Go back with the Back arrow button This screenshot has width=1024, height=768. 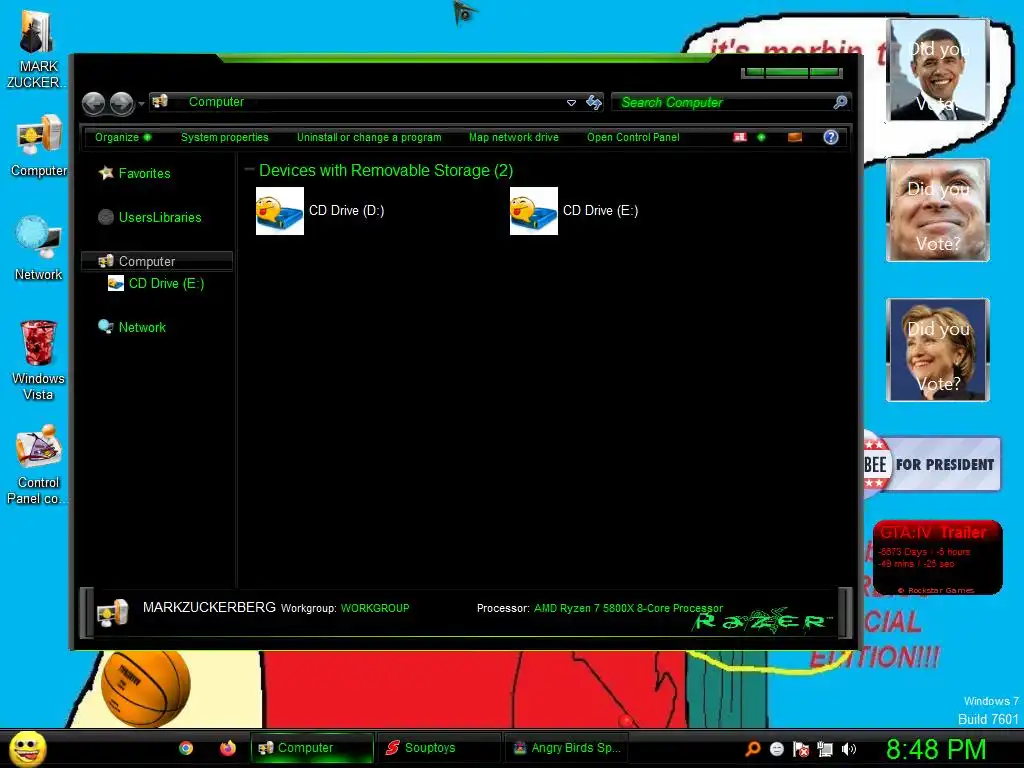[x=93, y=103]
